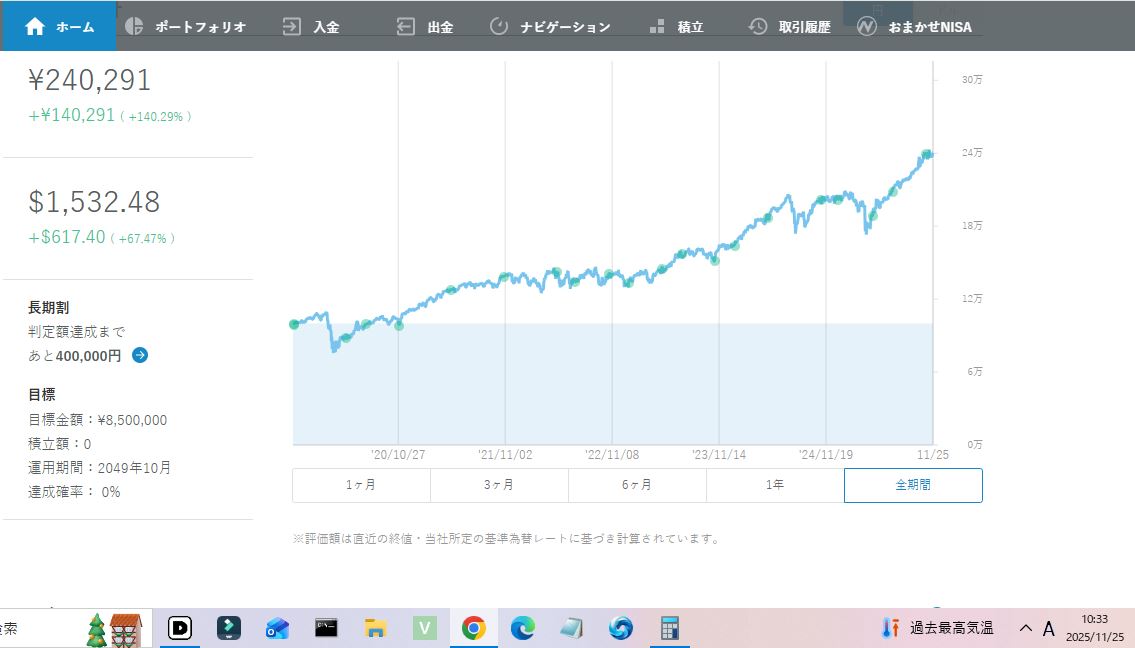This screenshot has height=648, width=1135.
Task: Open the 過去最高気温 weather widget
Action: click(937, 628)
